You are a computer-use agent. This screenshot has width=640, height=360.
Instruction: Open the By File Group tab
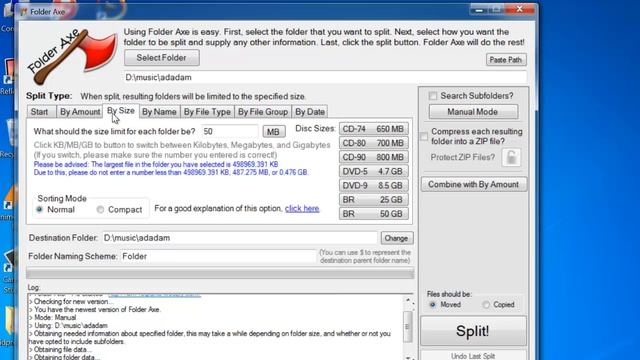pyautogui.click(x=263, y=111)
